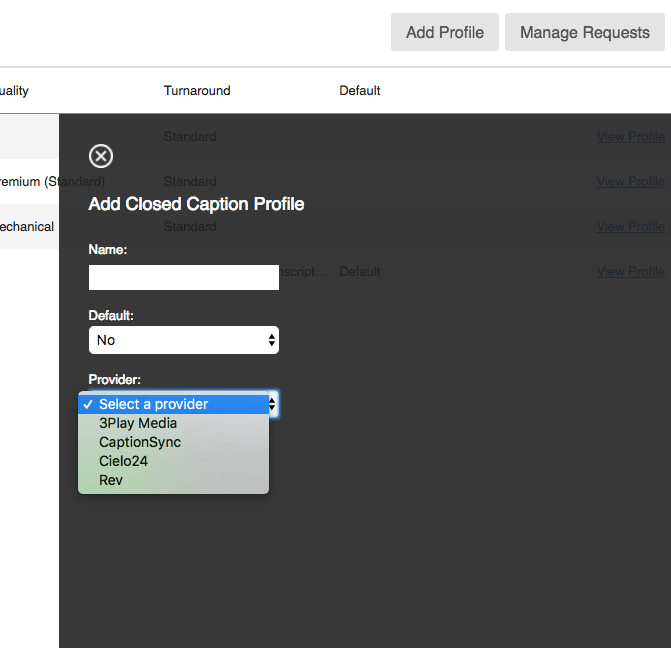Open View Profile in the bottom Default row
Image resolution: width=671 pixels, height=648 pixels.
pyautogui.click(x=630, y=272)
